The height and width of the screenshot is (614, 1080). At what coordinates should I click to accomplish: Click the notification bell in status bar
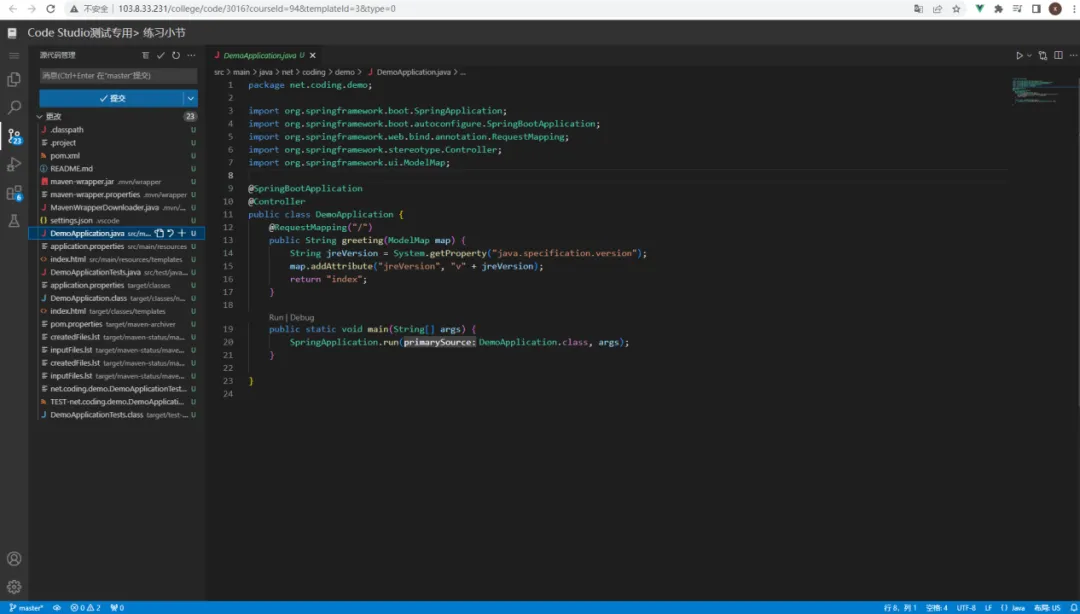click(1073, 608)
